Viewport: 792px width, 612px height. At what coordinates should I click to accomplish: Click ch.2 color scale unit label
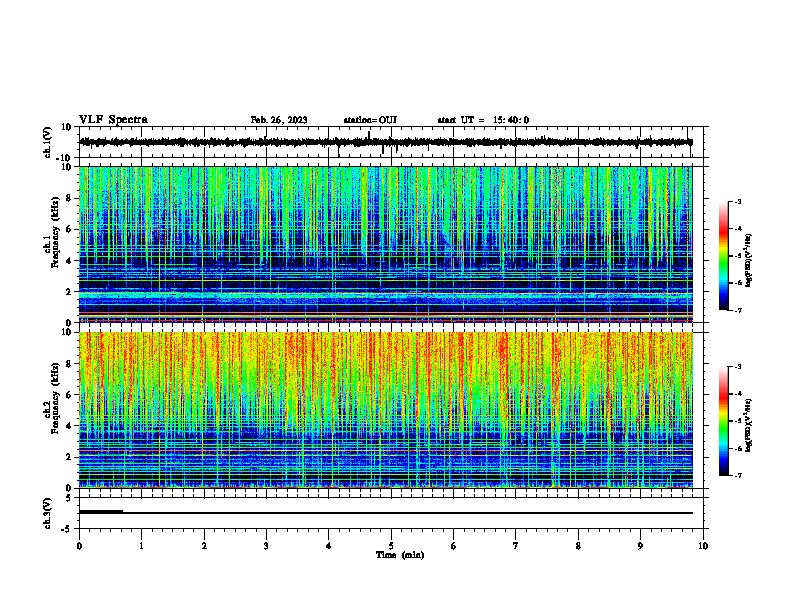click(749, 425)
